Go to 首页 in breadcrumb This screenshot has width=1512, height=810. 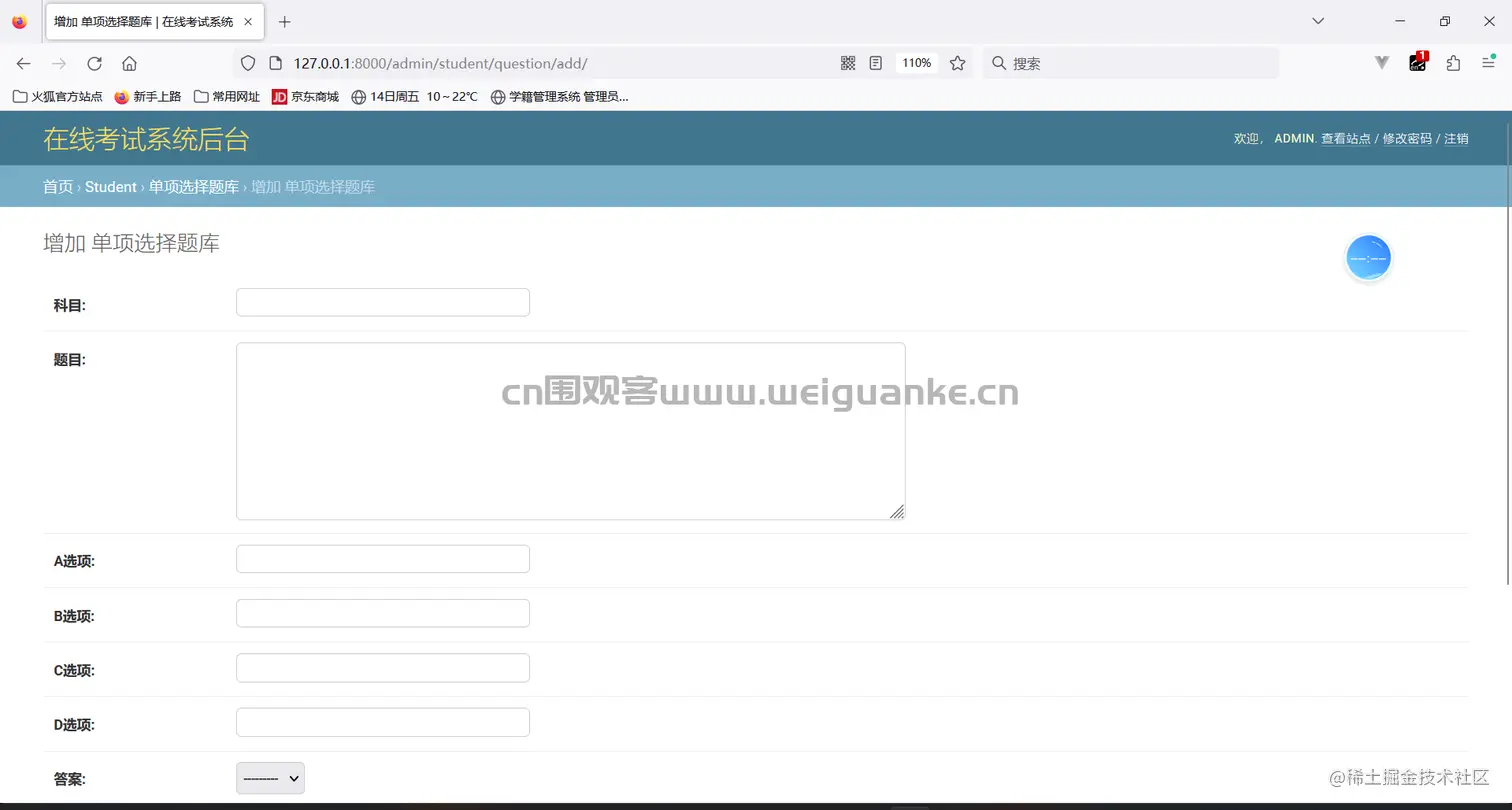(x=58, y=187)
